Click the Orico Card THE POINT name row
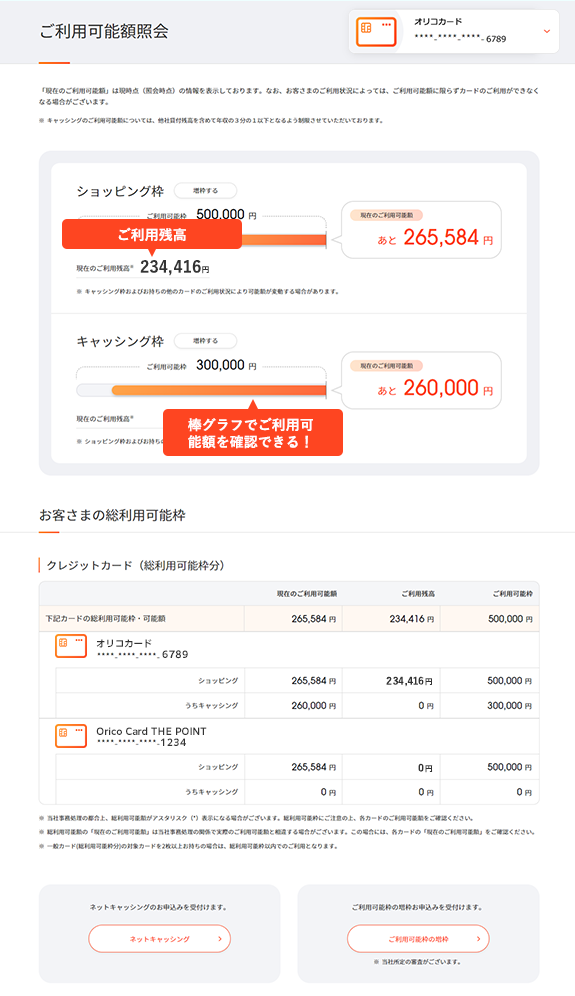575x996 pixels. click(289, 736)
